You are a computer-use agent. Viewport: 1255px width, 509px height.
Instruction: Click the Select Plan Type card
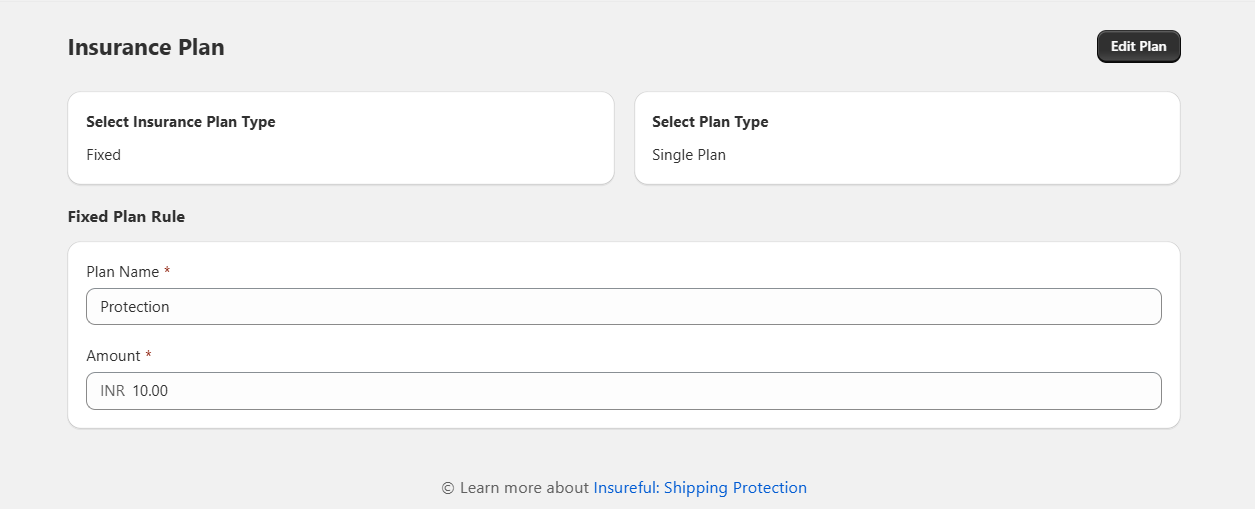coord(907,138)
